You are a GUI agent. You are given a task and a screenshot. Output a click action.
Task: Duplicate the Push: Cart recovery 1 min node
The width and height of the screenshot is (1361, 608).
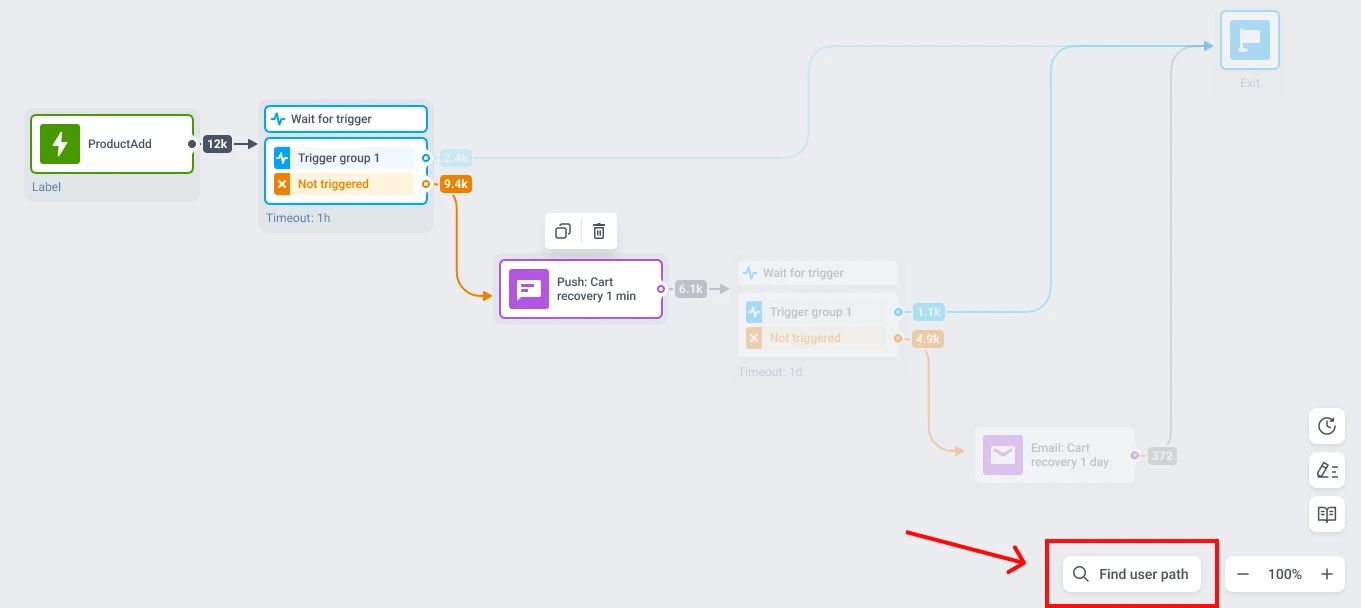click(x=562, y=231)
